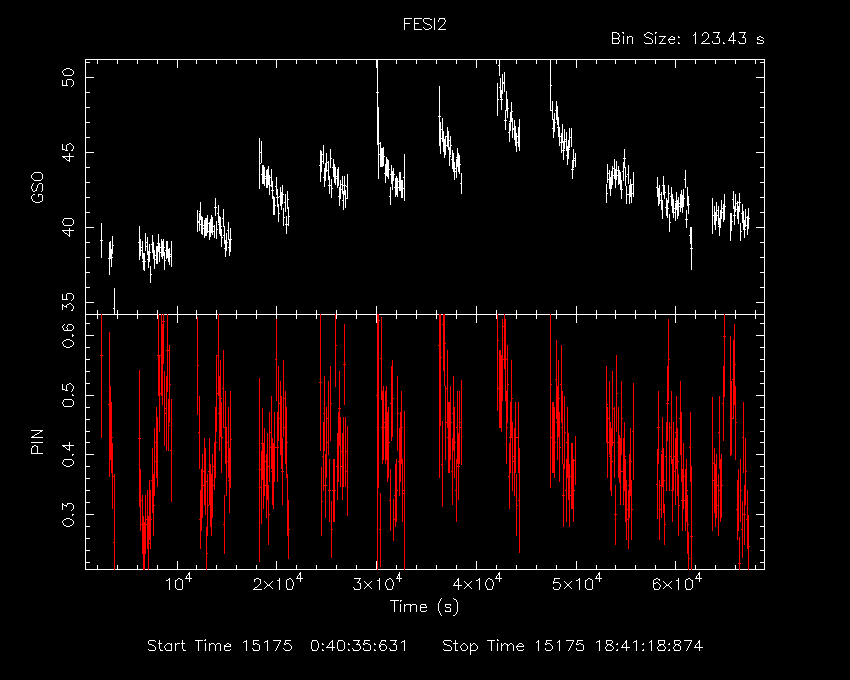The image size is (850, 680).
Task: Click the GSO y-axis label
Action: [37, 188]
